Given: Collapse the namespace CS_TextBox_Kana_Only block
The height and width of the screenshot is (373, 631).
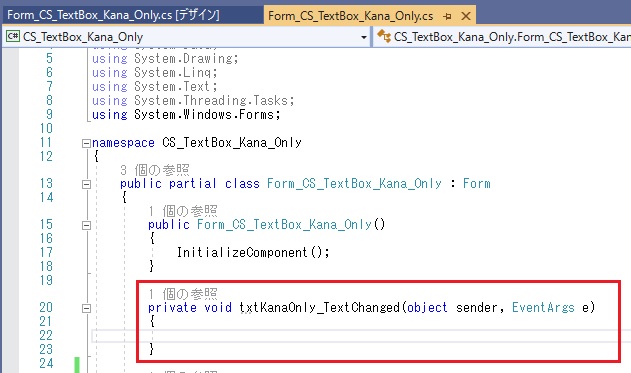Looking at the screenshot, I should tap(86, 143).
